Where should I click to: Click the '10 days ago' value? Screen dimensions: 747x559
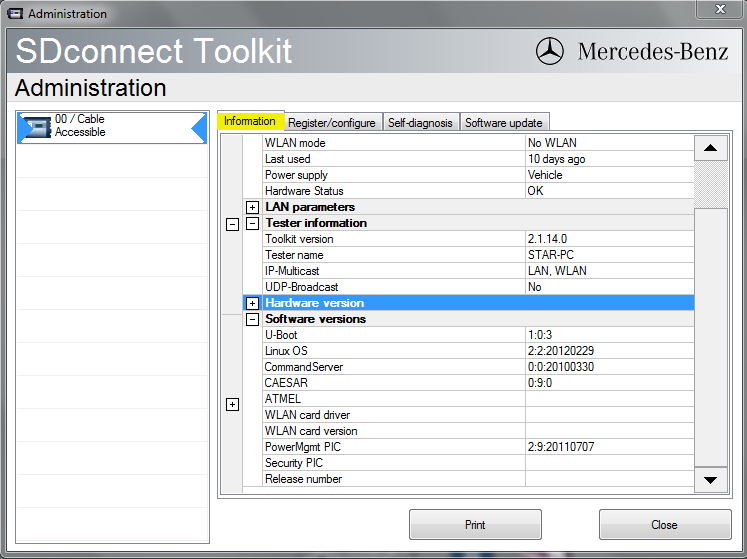tap(556, 159)
